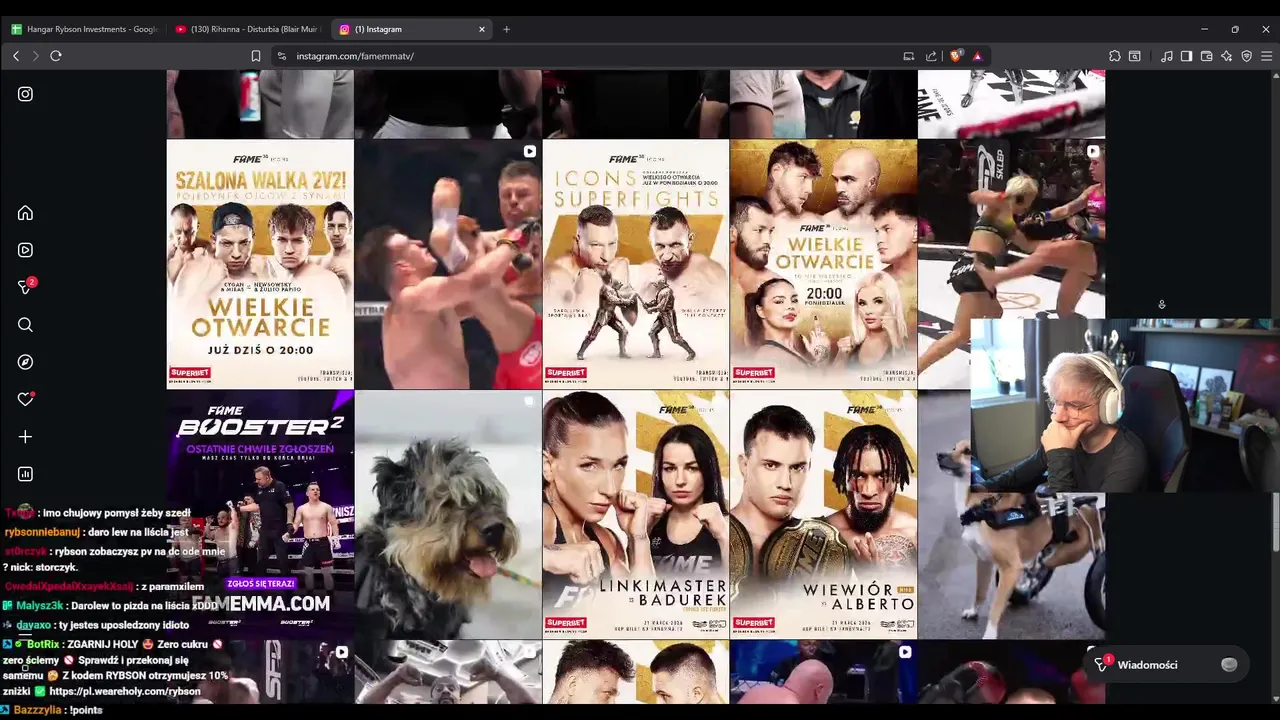Click Malysz3k username in chat
The width and height of the screenshot is (1280, 720).
pyautogui.click(x=40, y=606)
